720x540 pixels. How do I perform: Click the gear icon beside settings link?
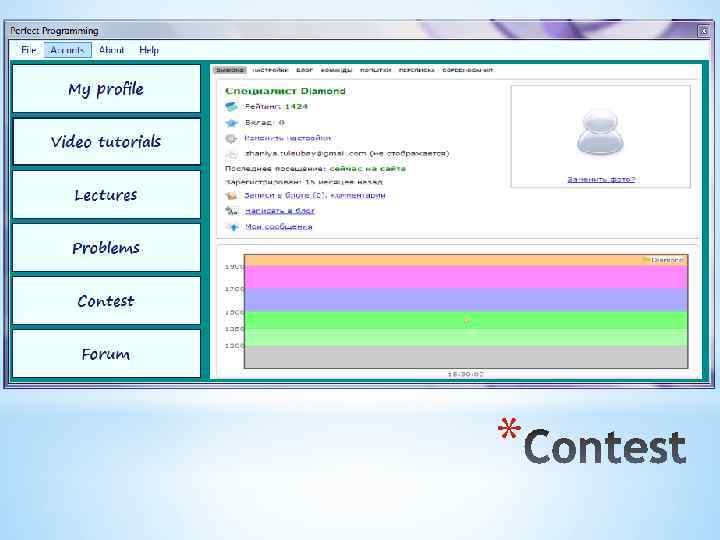[231, 138]
